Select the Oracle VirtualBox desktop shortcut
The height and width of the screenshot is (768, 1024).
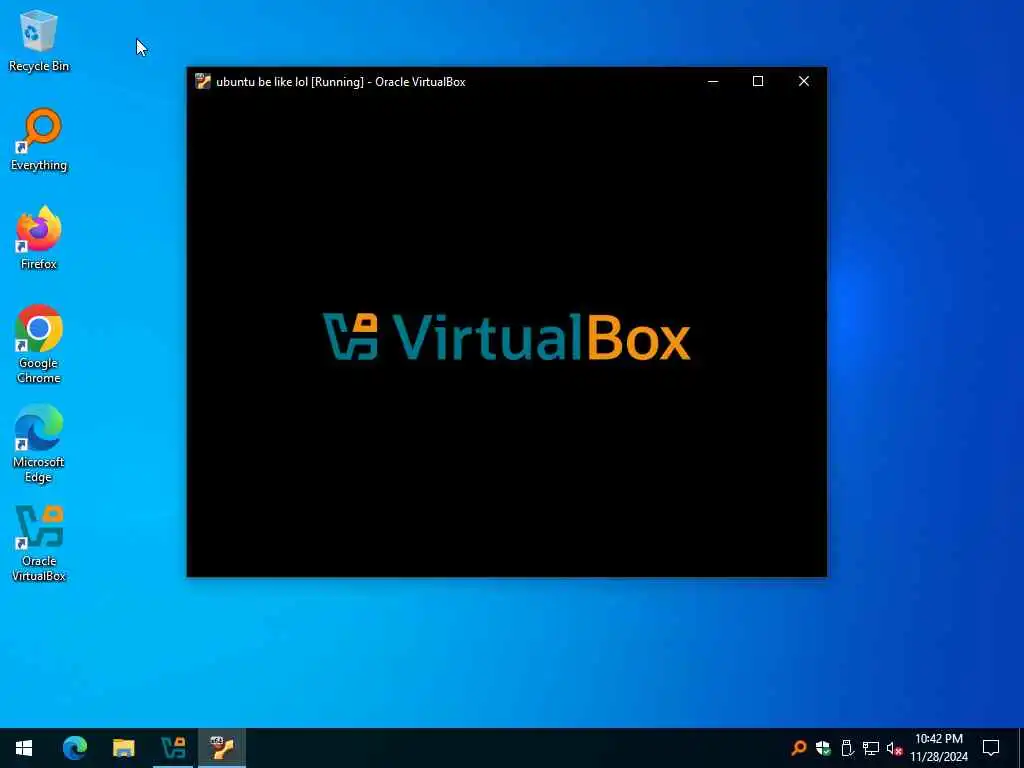click(39, 543)
